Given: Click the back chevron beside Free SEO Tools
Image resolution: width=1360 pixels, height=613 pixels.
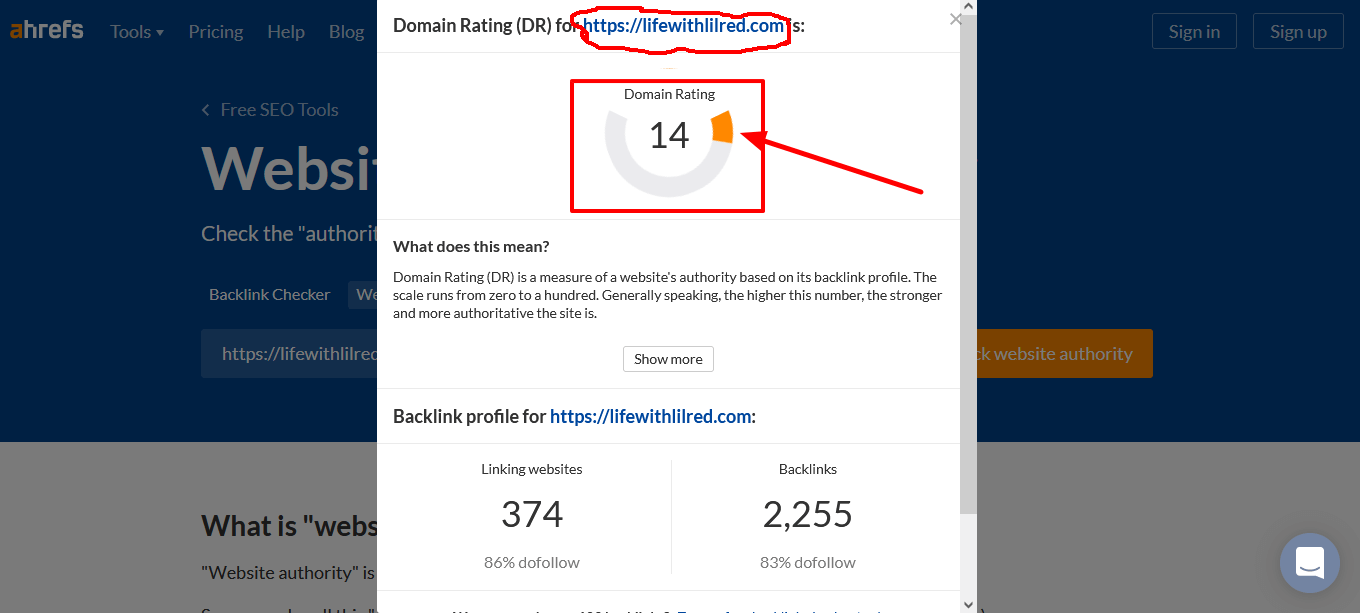Looking at the screenshot, I should click(206, 110).
